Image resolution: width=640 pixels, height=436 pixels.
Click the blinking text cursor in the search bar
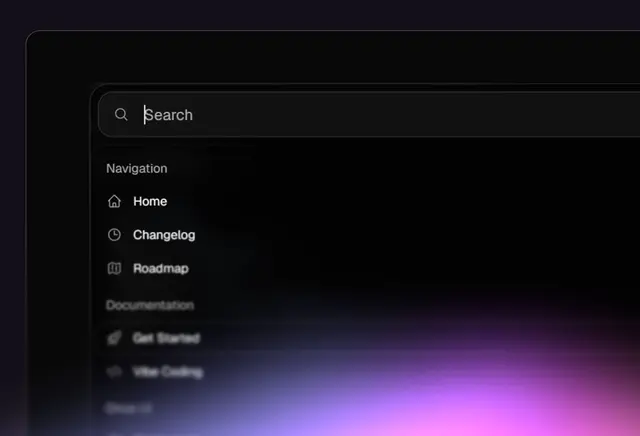[x=144, y=115]
